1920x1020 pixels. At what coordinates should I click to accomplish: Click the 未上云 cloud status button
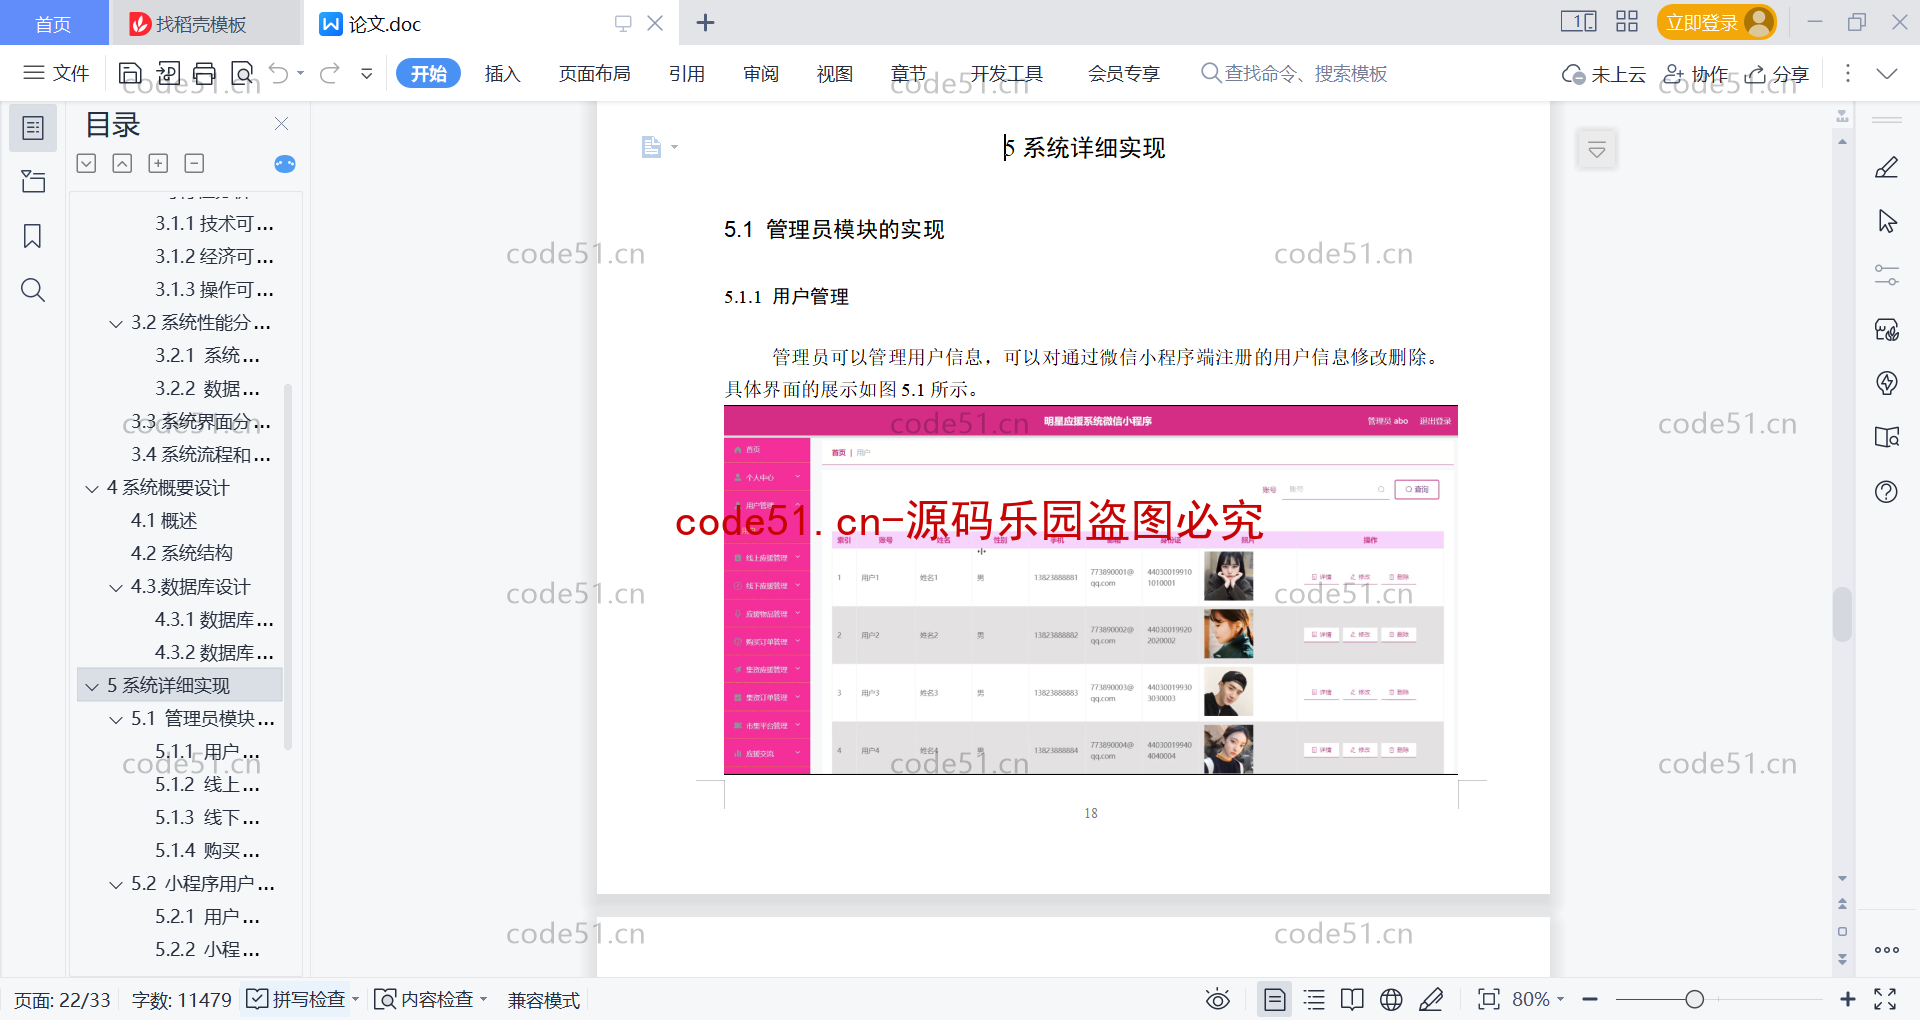click(1604, 74)
